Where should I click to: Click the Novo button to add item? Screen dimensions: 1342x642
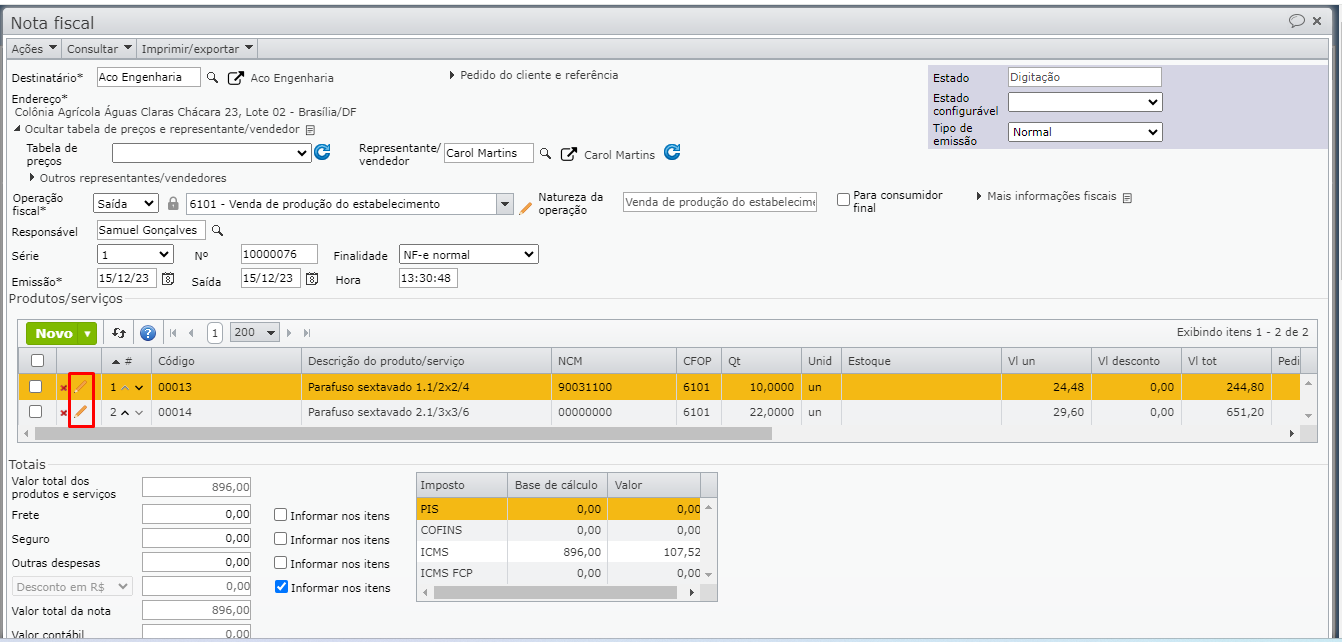(x=54, y=333)
